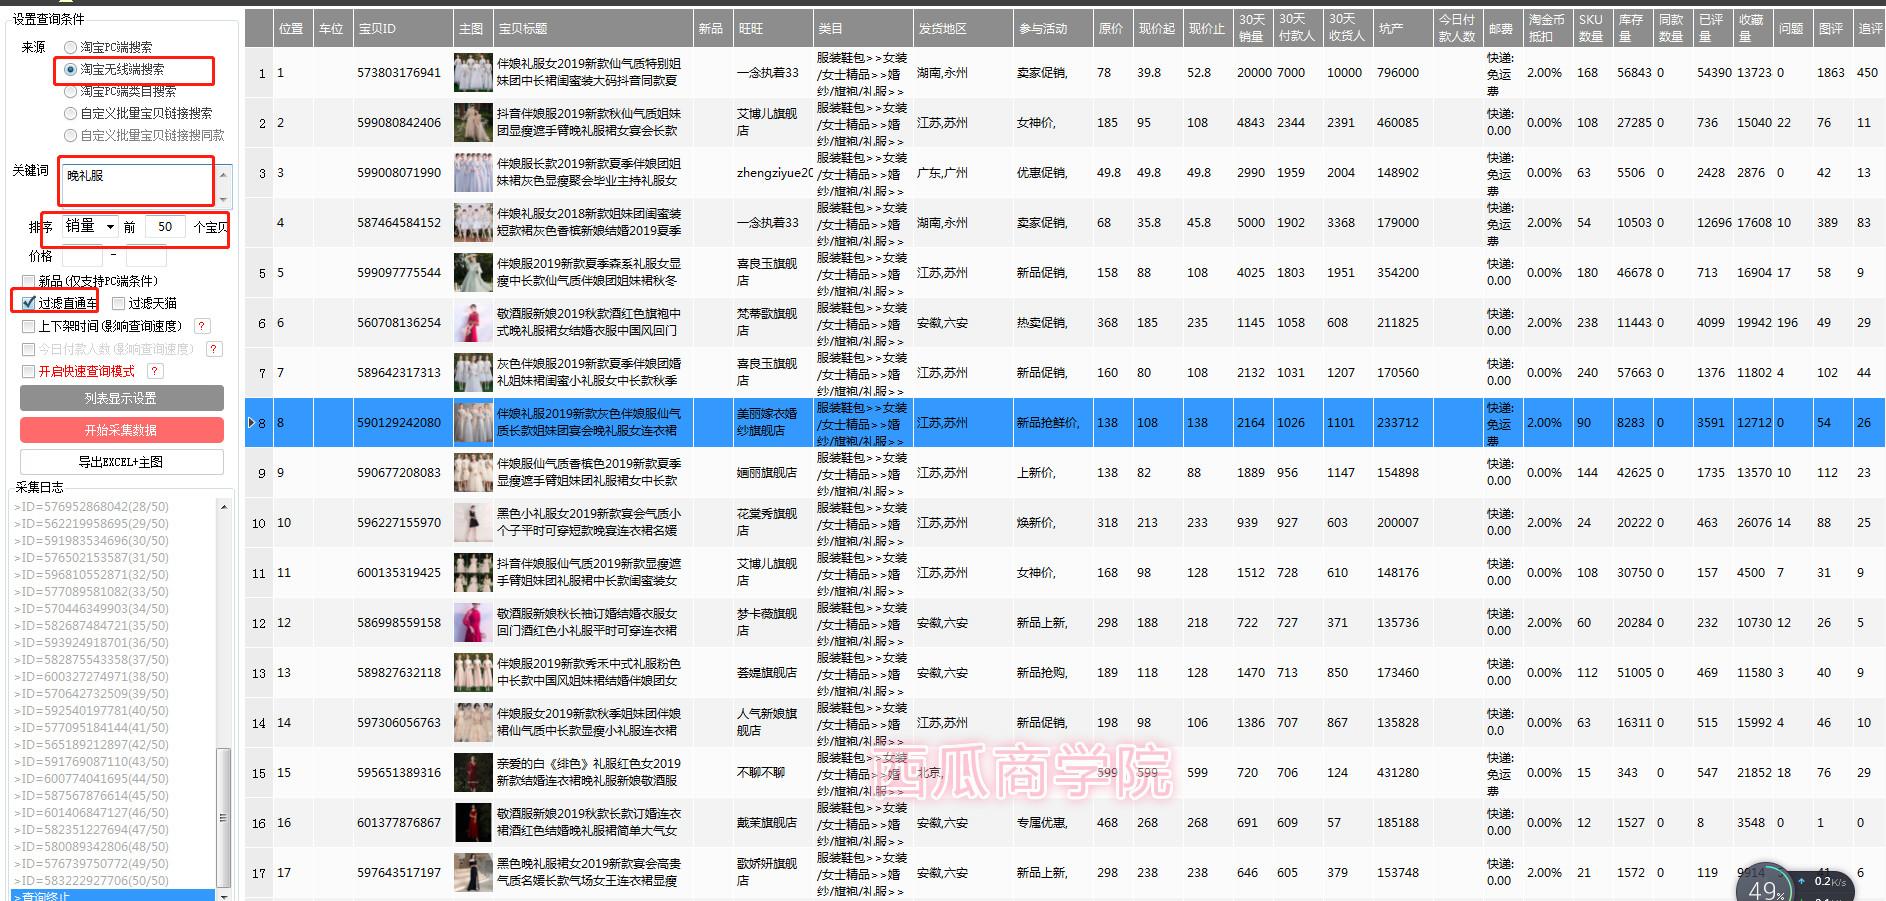Click the 列表显示设置 button

coord(121,398)
